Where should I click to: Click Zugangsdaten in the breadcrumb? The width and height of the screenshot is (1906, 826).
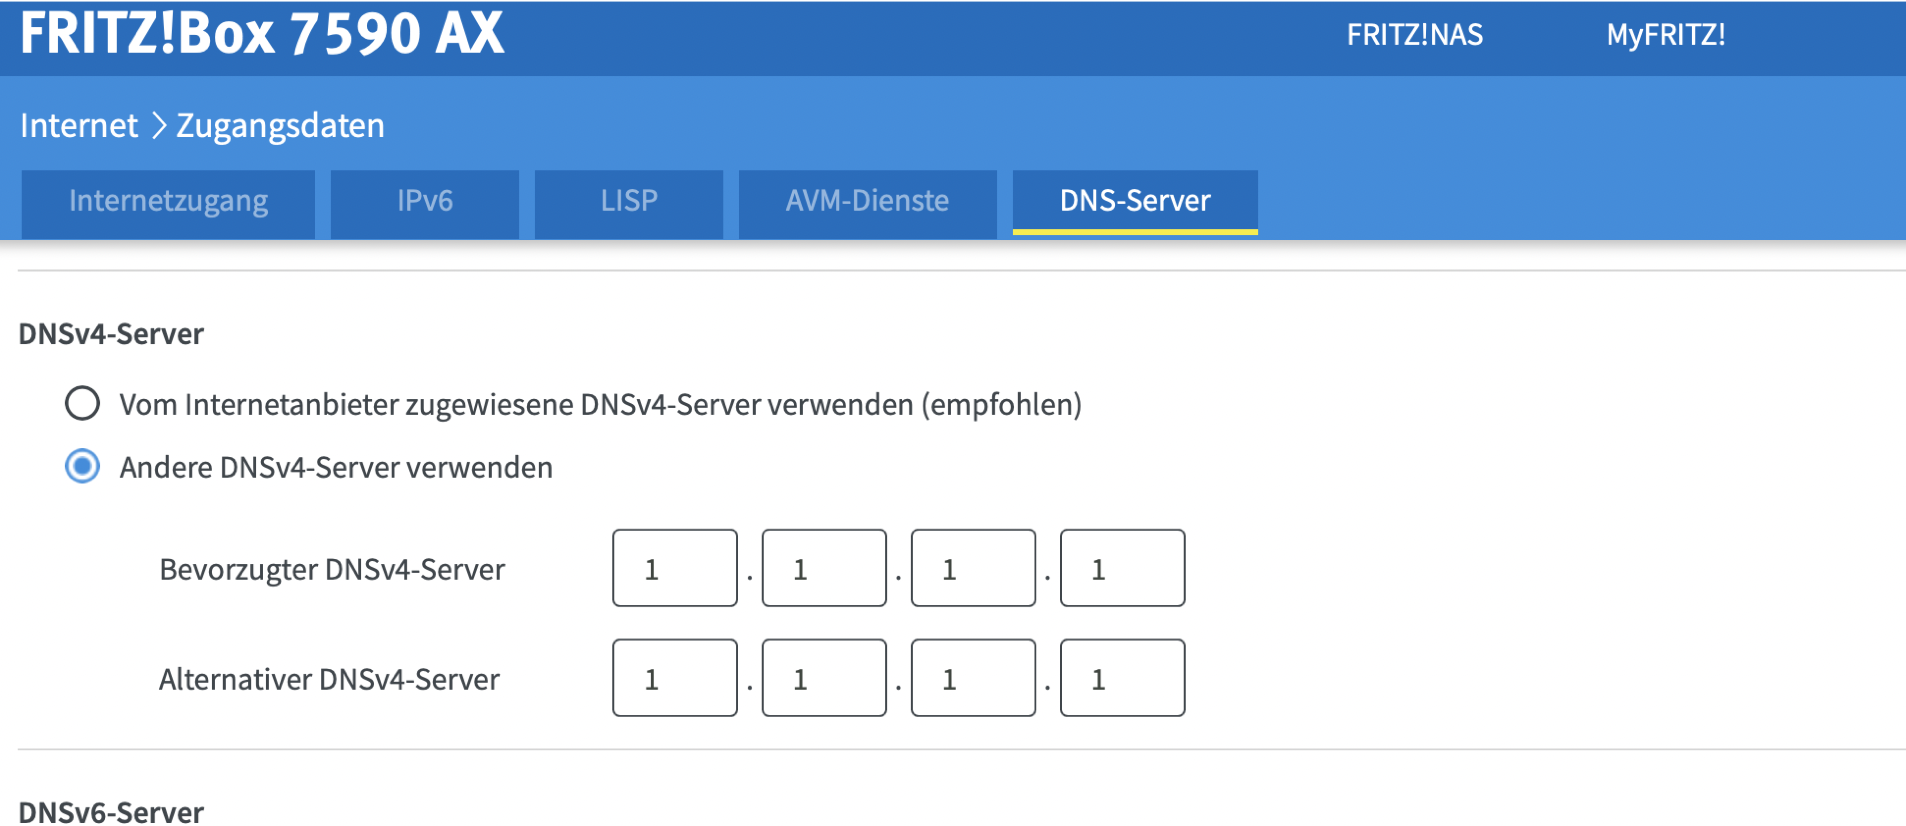point(280,125)
